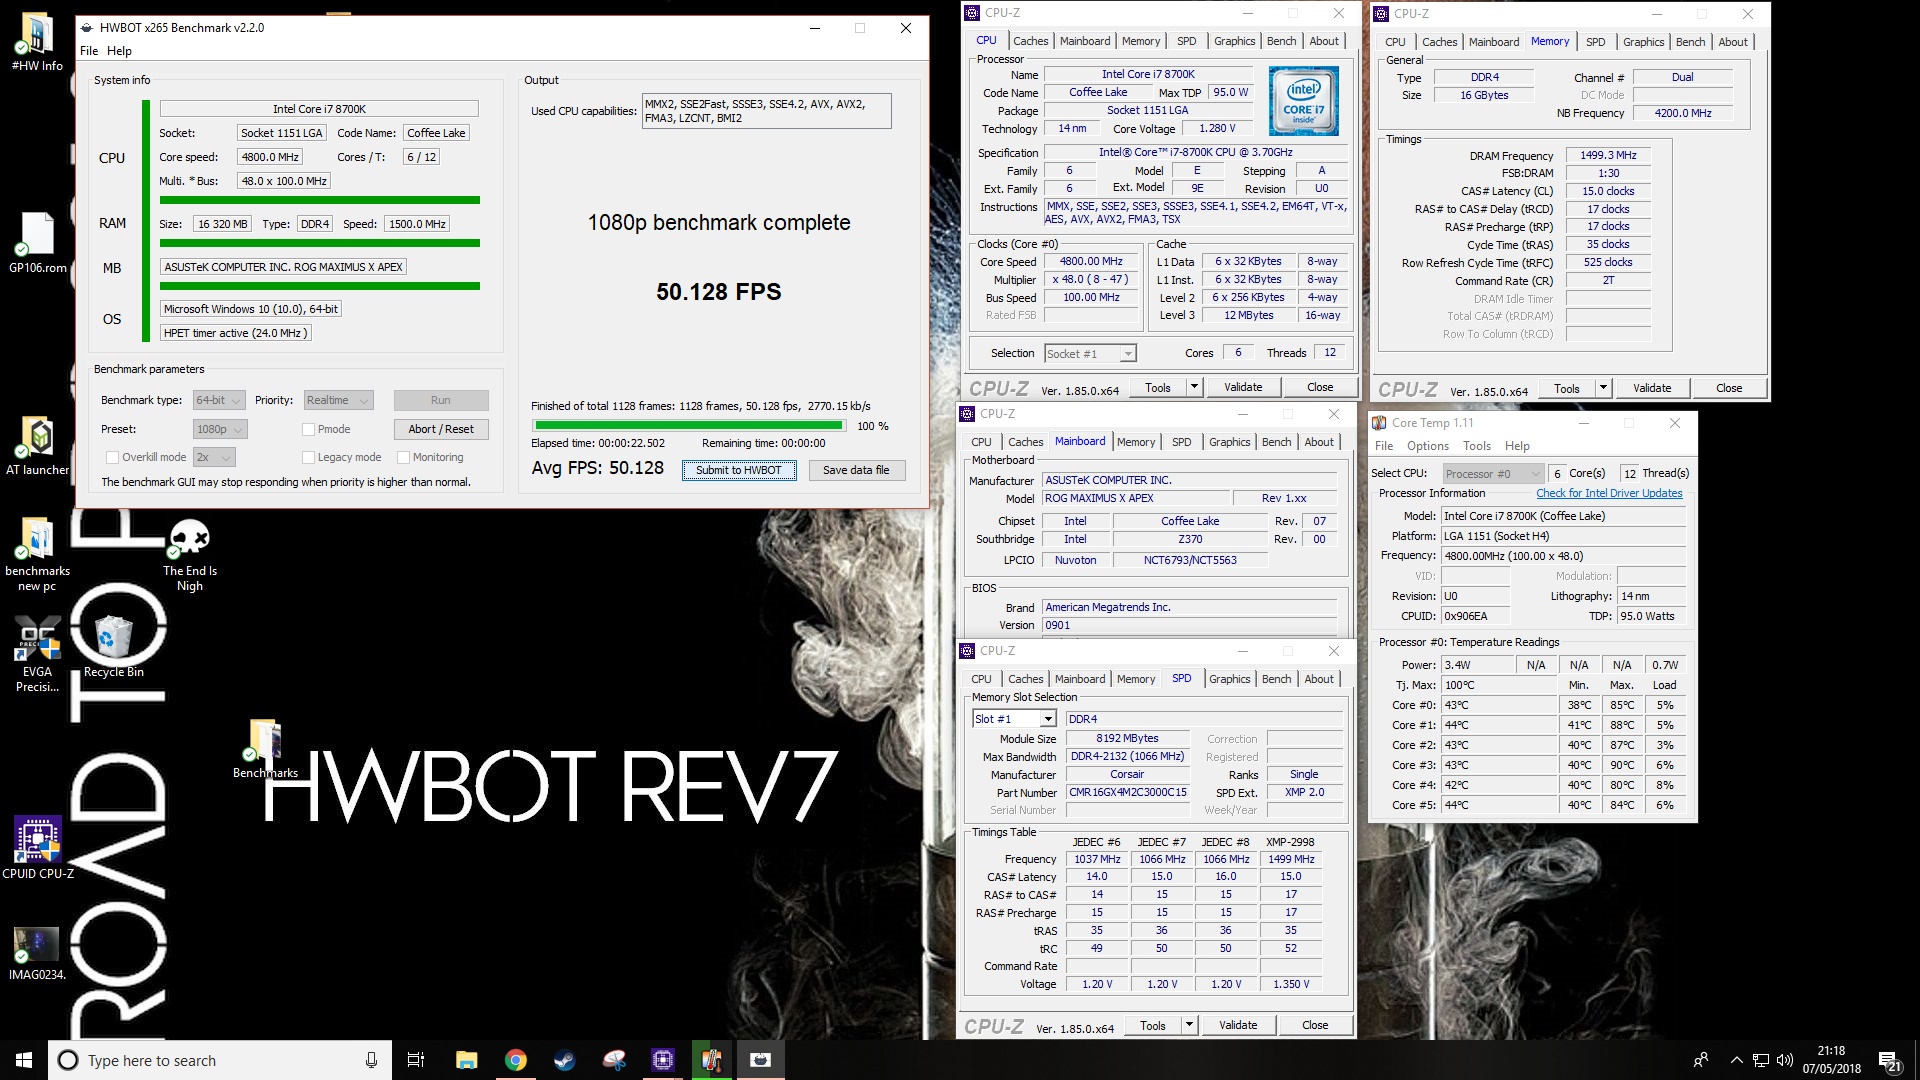Launch AT launcher desktop shortcut
Screen dimensions: 1920x1080
[37, 446]
